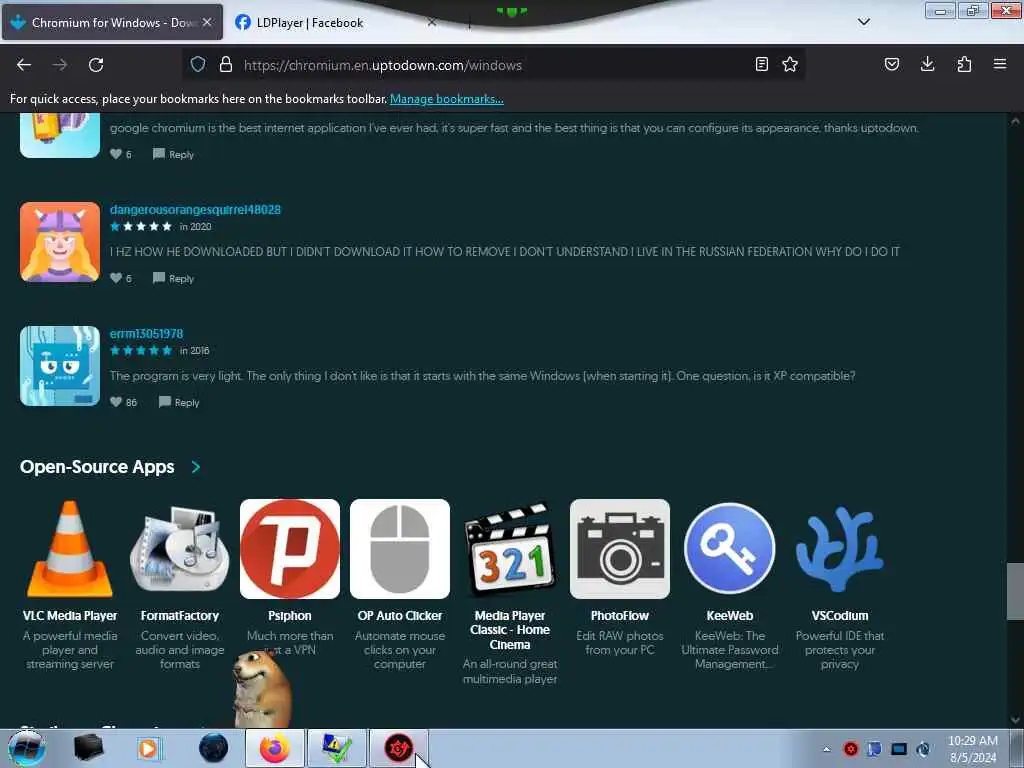The width and height of the screenshot is (1024, 768).
Task: Go forward using the forward arrow
Action: pyautogui.click(x=59, y=65)
